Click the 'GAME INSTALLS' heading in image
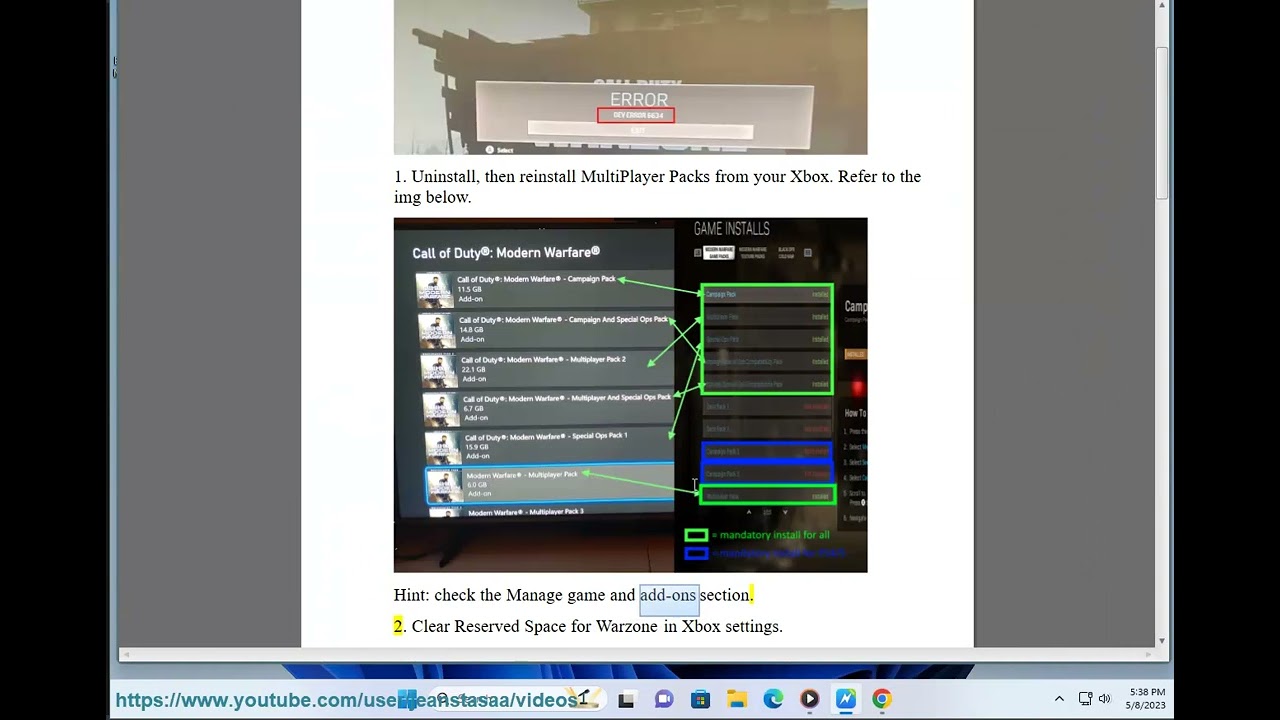1280x720 pixels. [x=731, y=229]
